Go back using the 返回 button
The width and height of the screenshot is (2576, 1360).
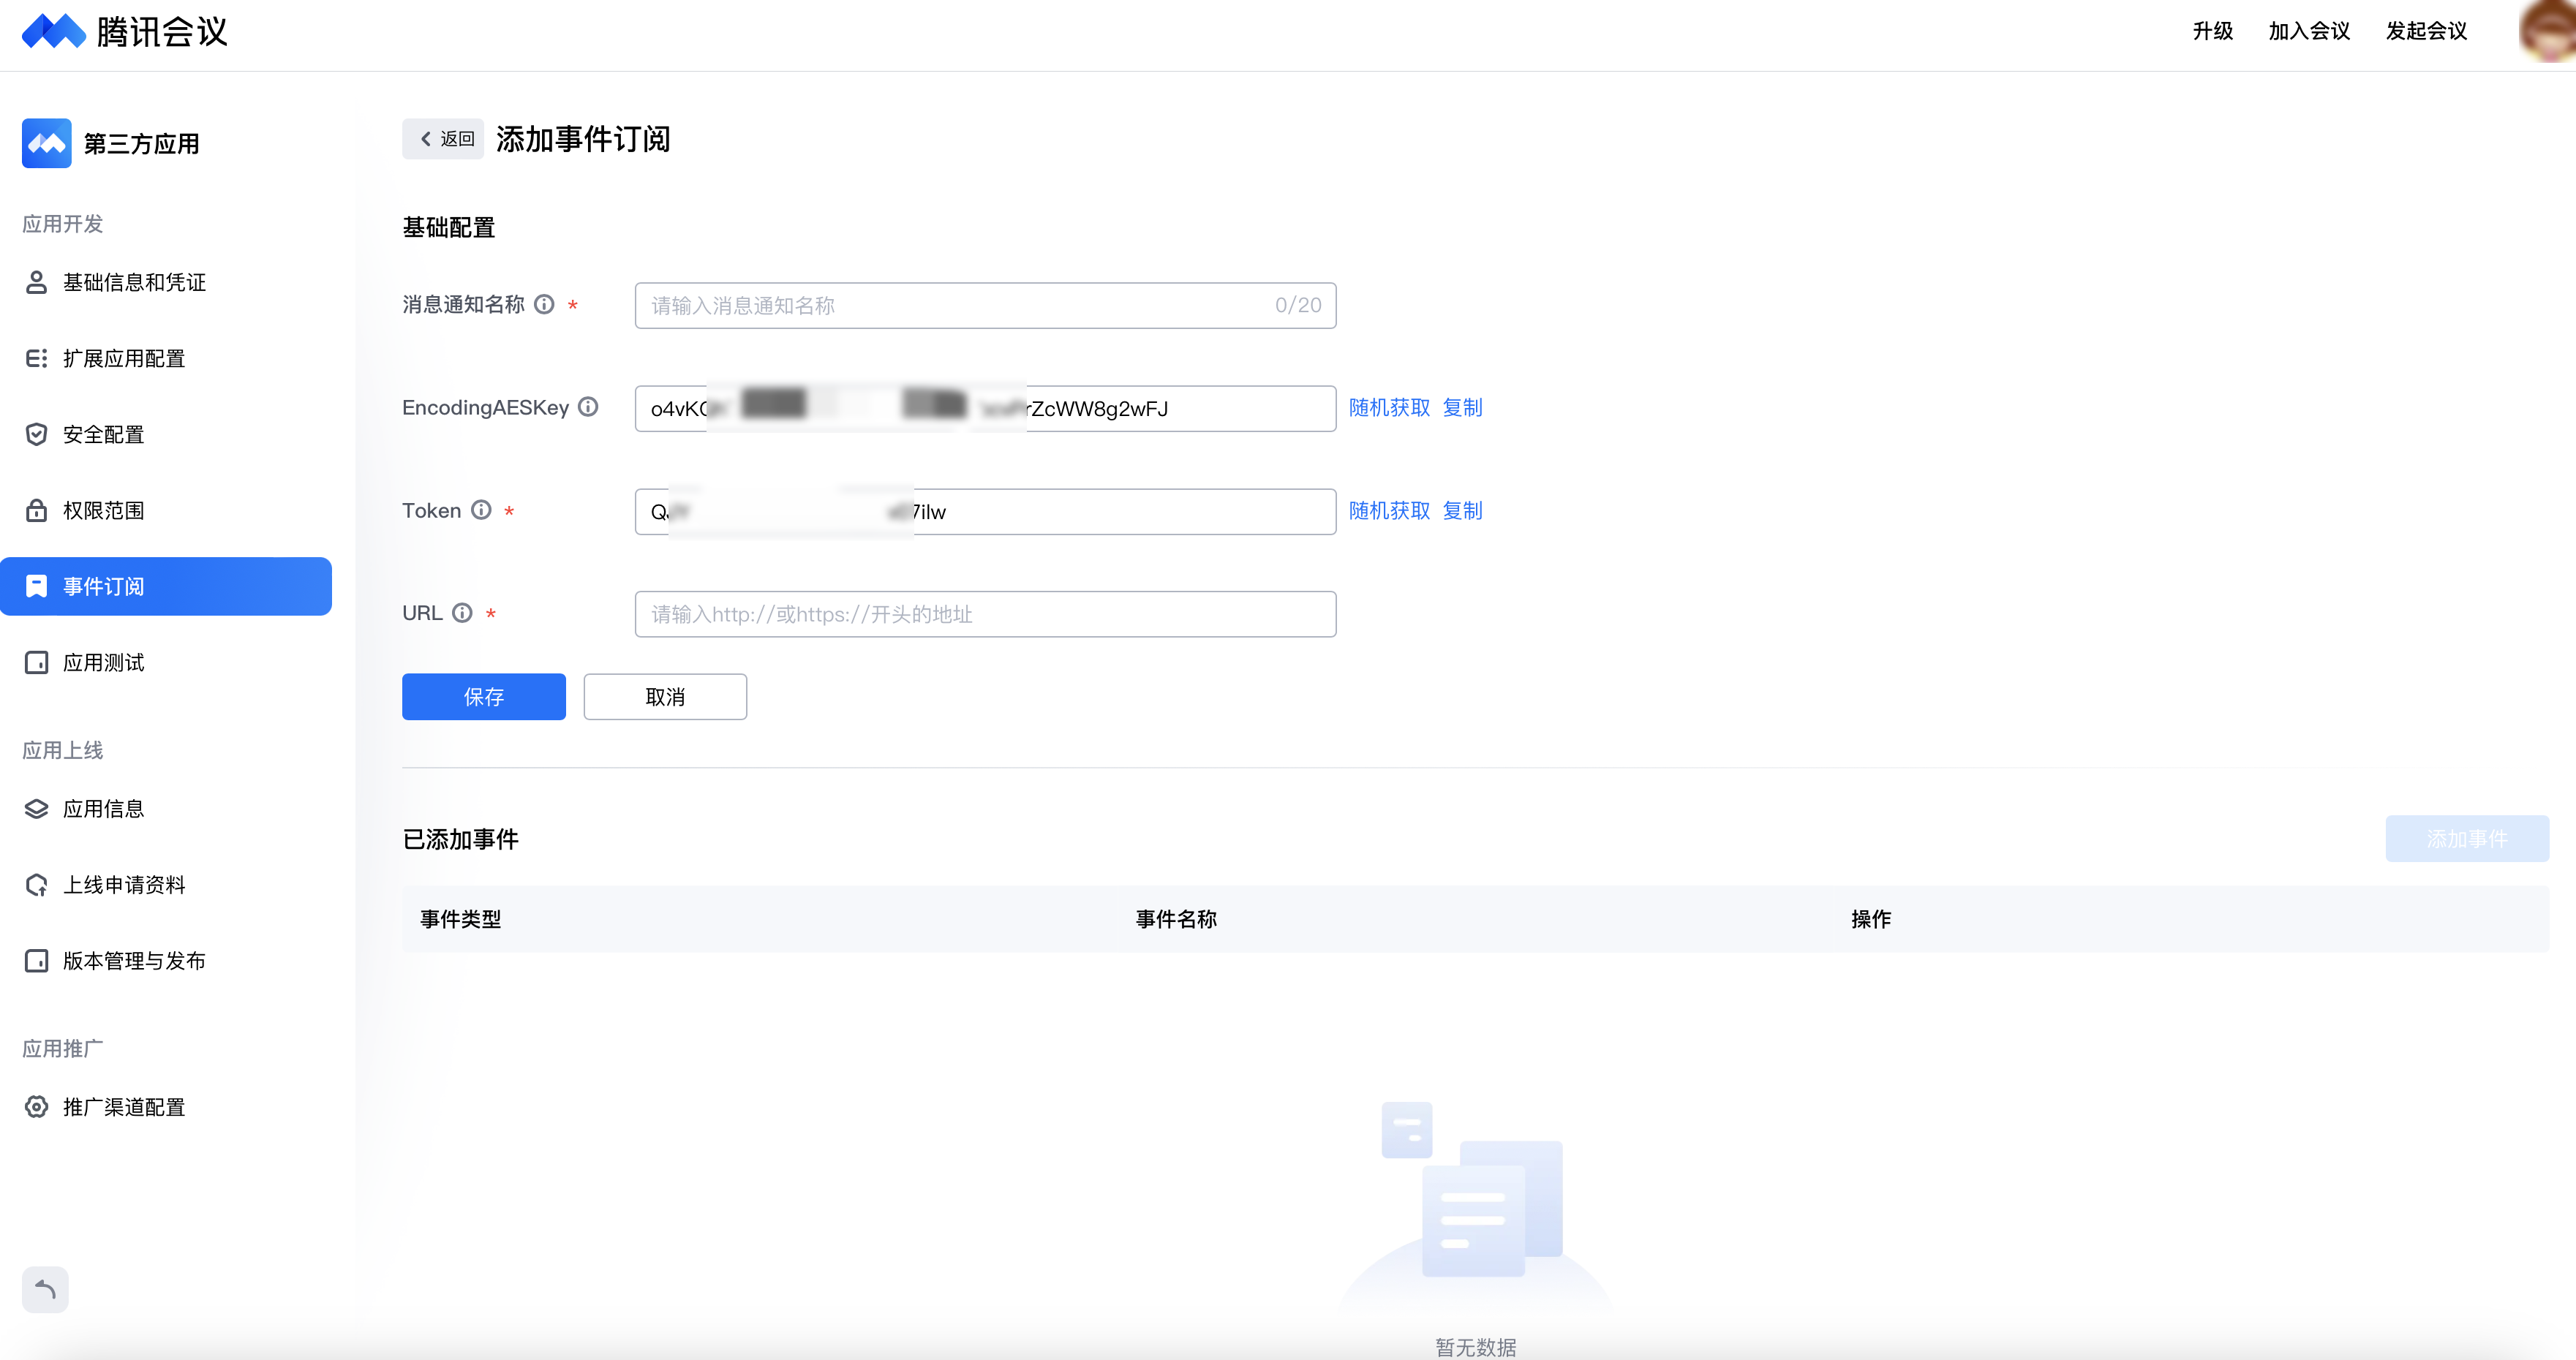point(443,139)
